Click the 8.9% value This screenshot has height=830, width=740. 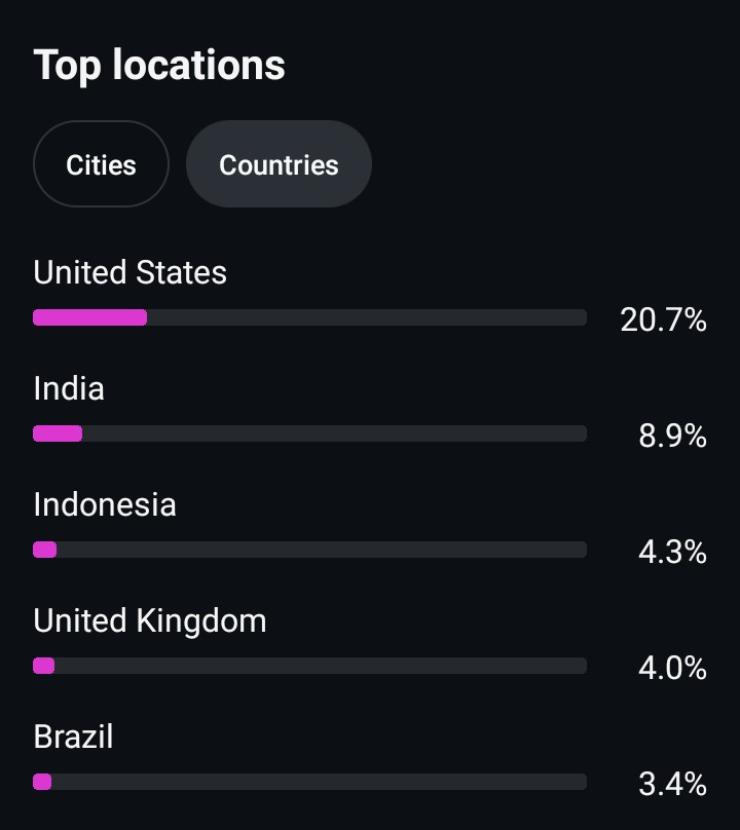tap(672, 436)
